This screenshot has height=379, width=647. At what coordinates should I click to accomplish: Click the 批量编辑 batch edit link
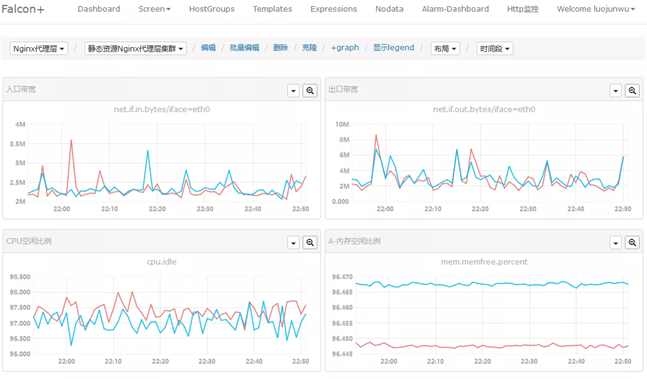pyautogui.click(x=244, y=48)
